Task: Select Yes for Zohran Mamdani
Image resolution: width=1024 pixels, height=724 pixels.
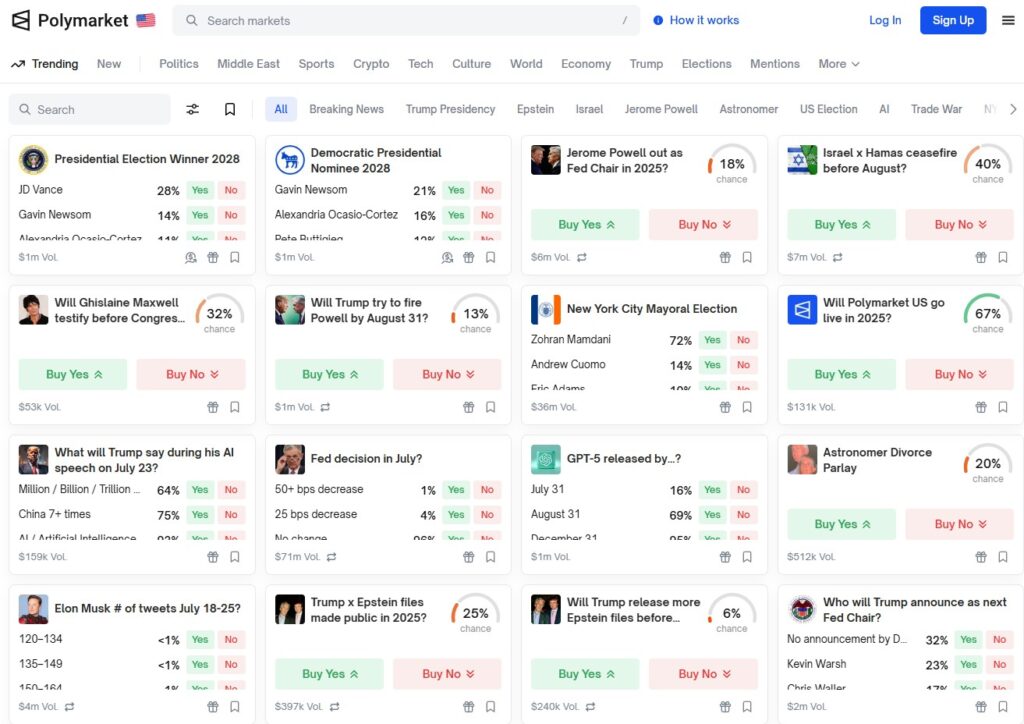Action: 712,339
